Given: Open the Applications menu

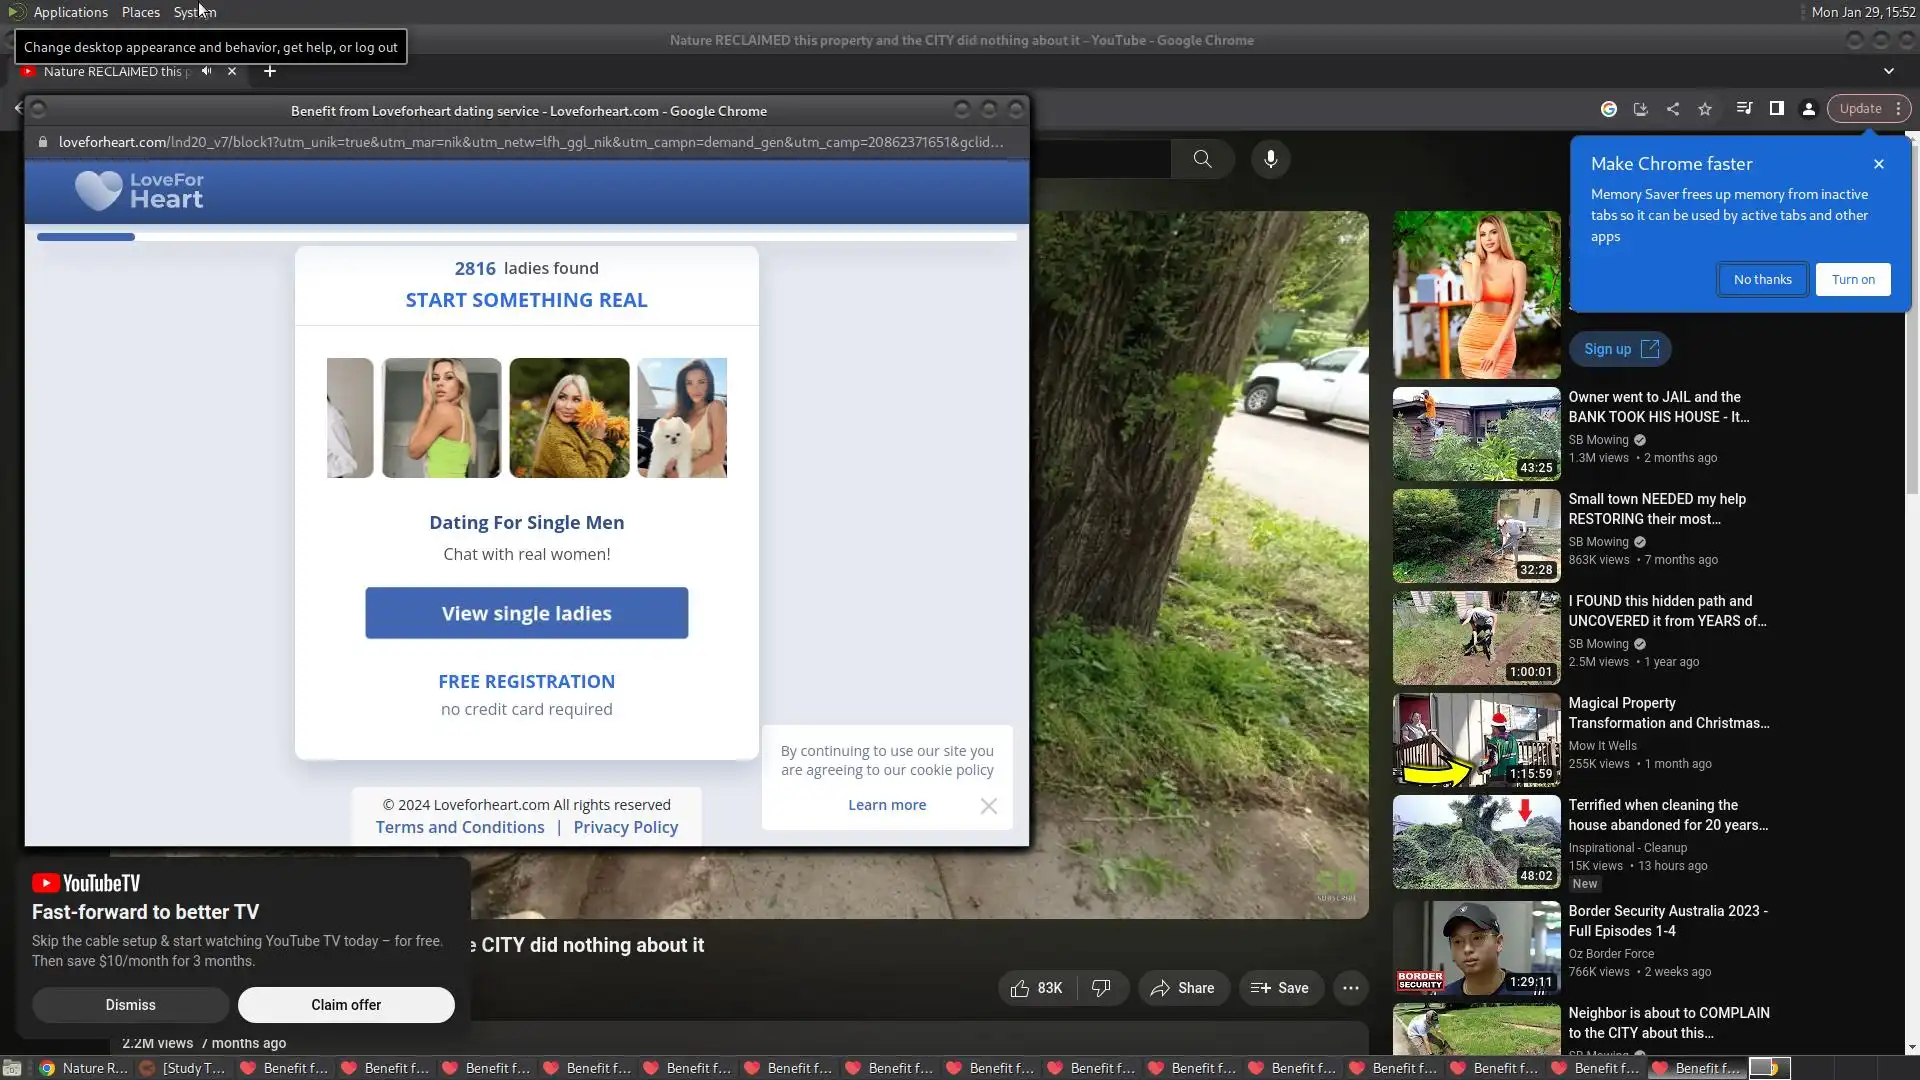Looking at the screenshot, I should (x=70, y=12).
